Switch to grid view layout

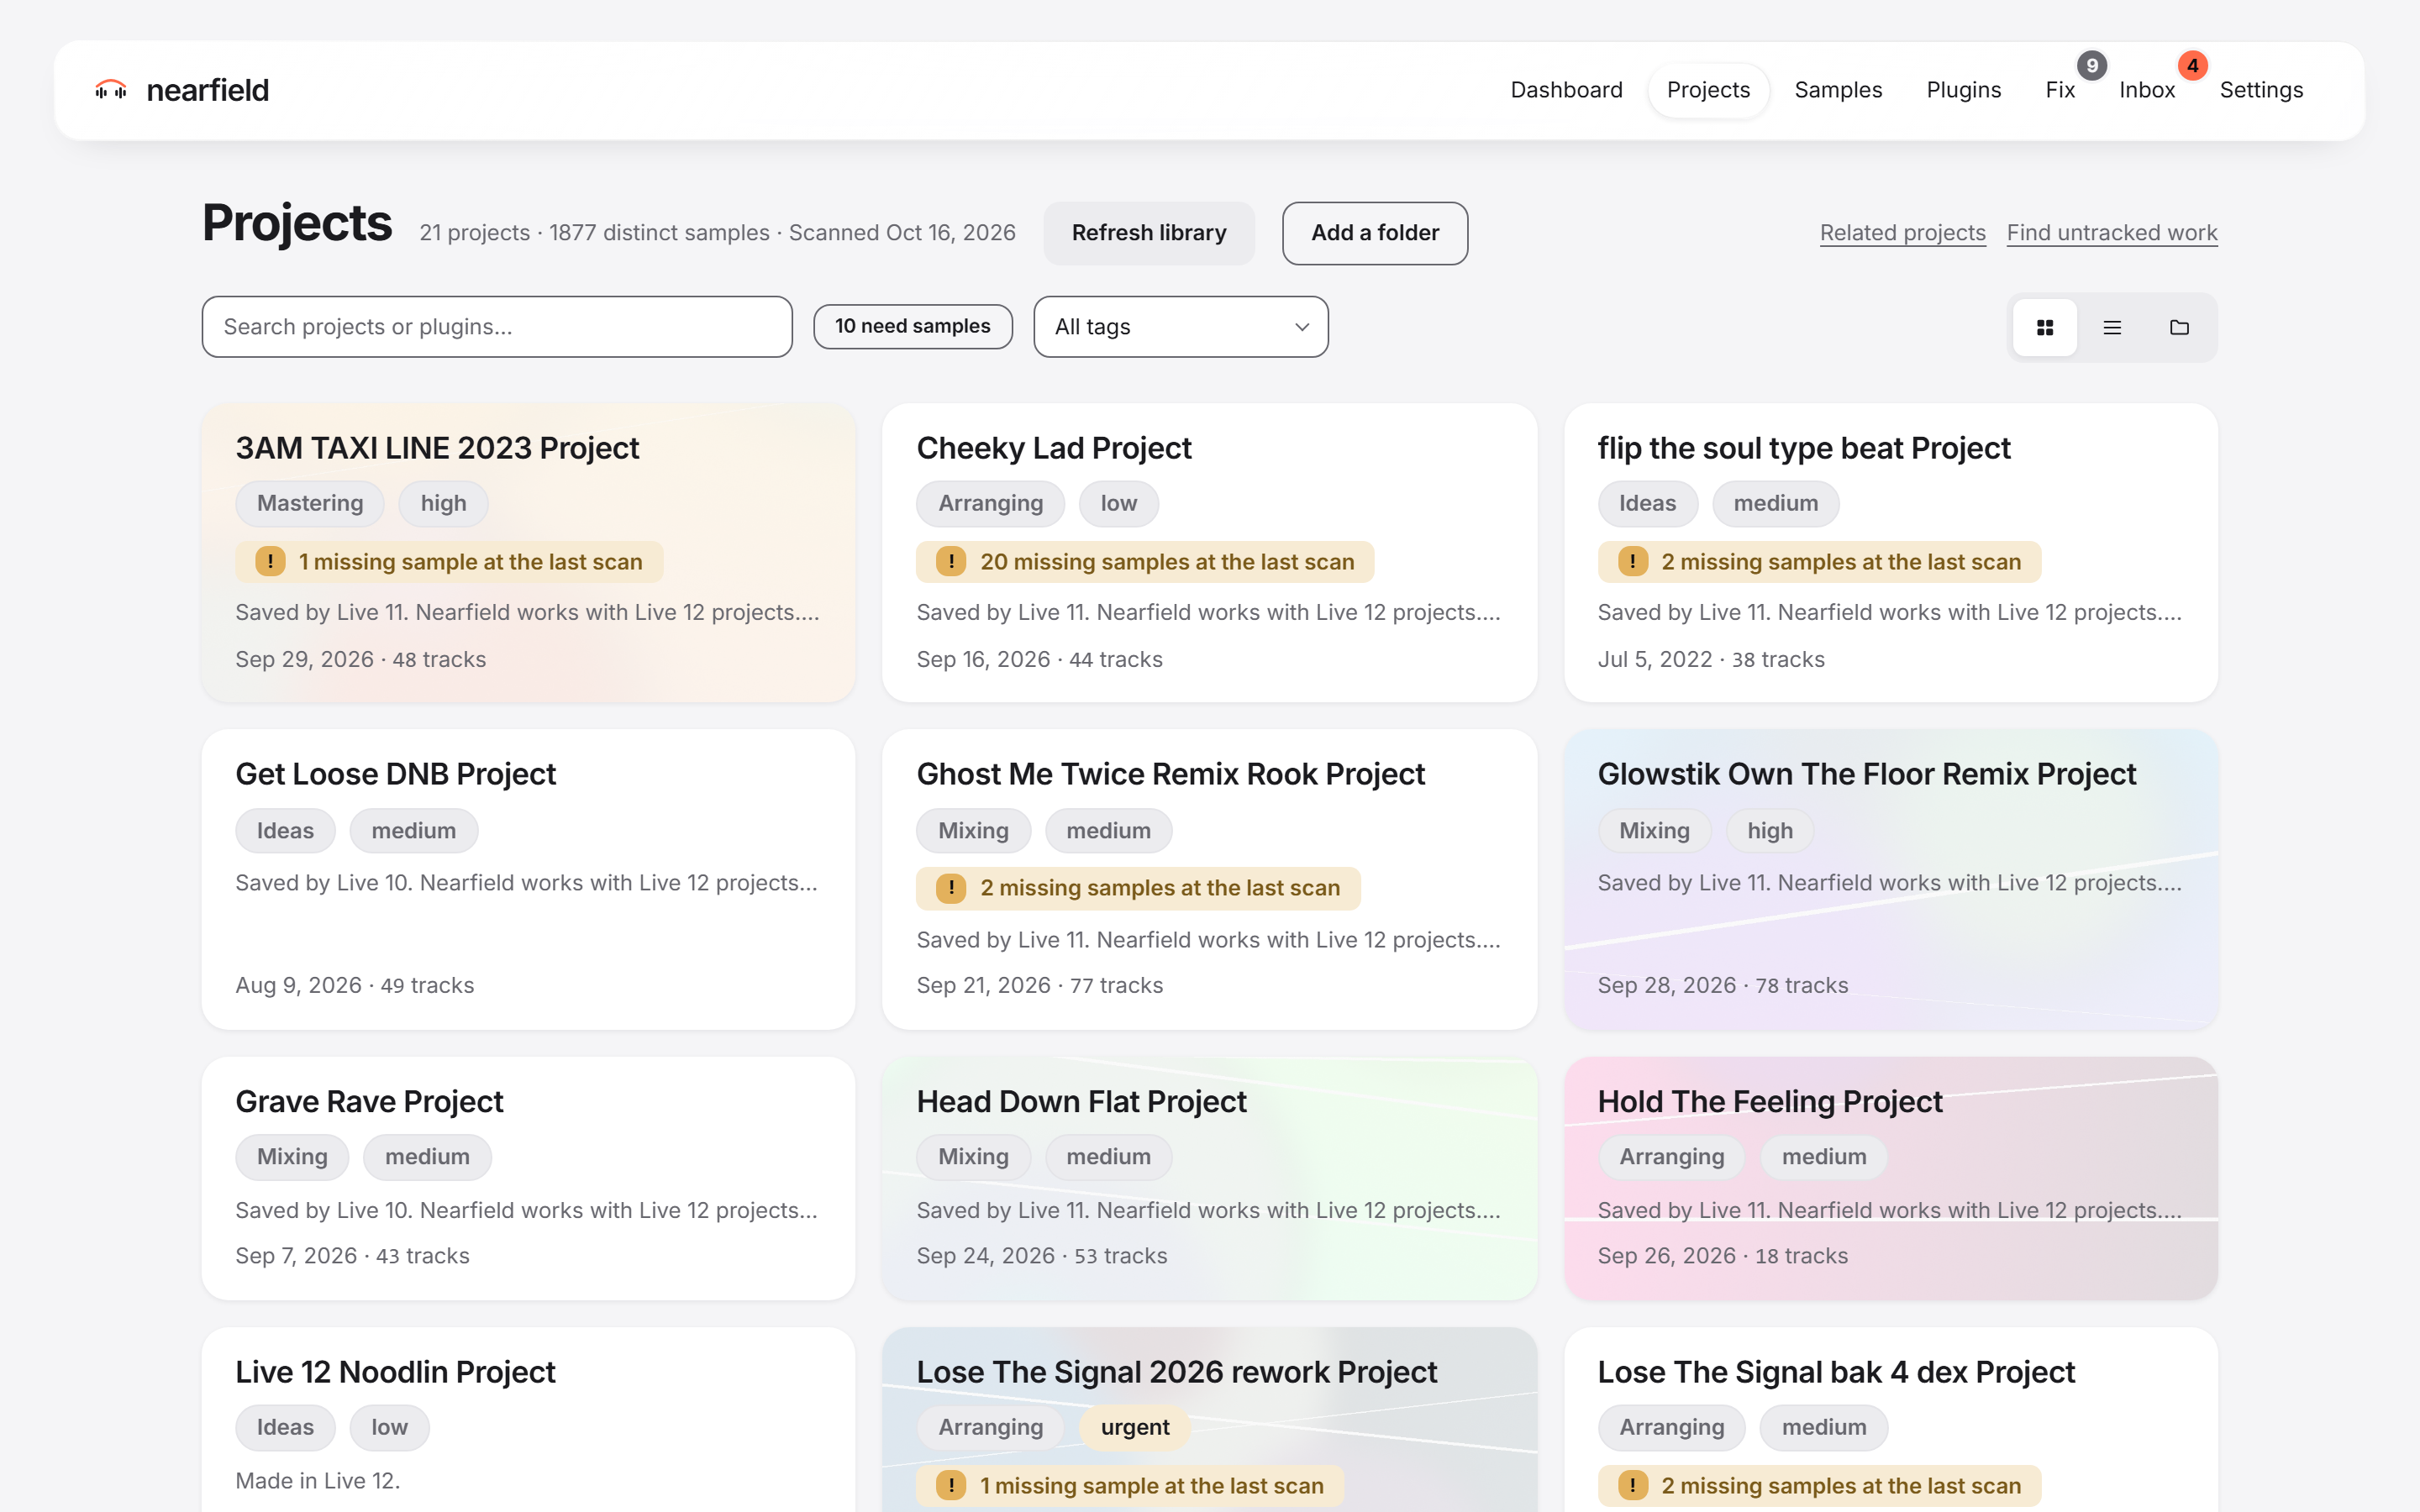click(x=2045, y=327)
